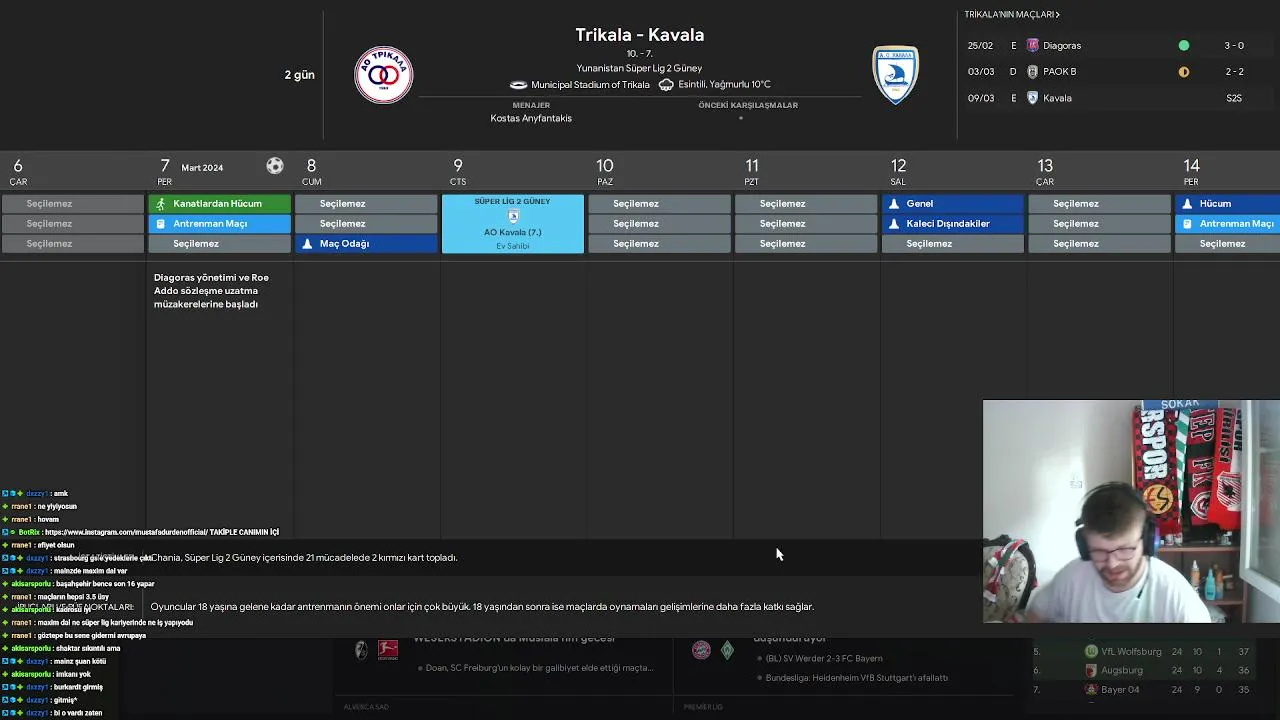Open the Maç Odağı session on Friday
Viewport: 1280px width, 720px height.
366,243
